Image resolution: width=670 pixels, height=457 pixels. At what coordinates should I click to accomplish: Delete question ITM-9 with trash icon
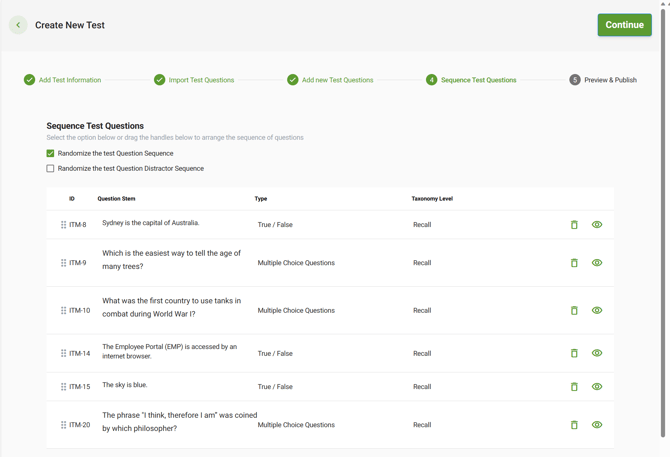click(574, 263)
